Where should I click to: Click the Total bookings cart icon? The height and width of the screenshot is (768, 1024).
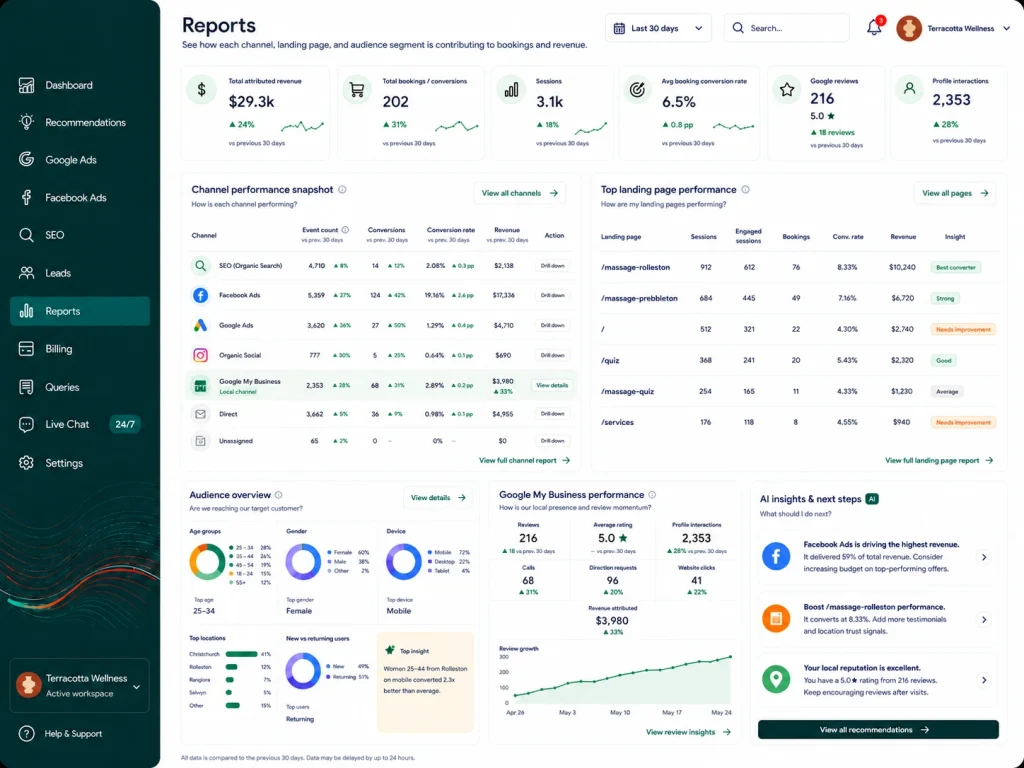(357, 89)
